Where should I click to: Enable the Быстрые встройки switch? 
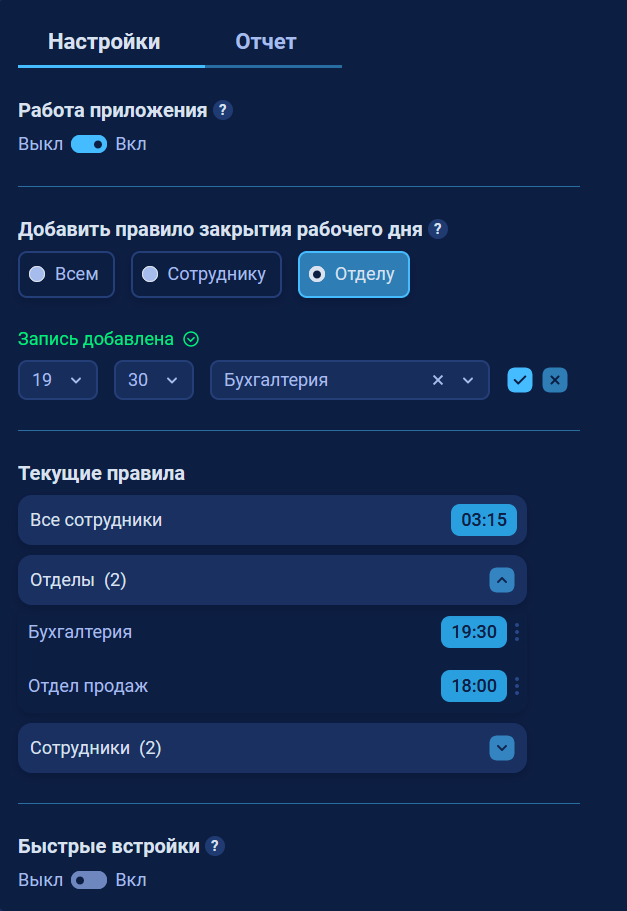pos(89,880)
